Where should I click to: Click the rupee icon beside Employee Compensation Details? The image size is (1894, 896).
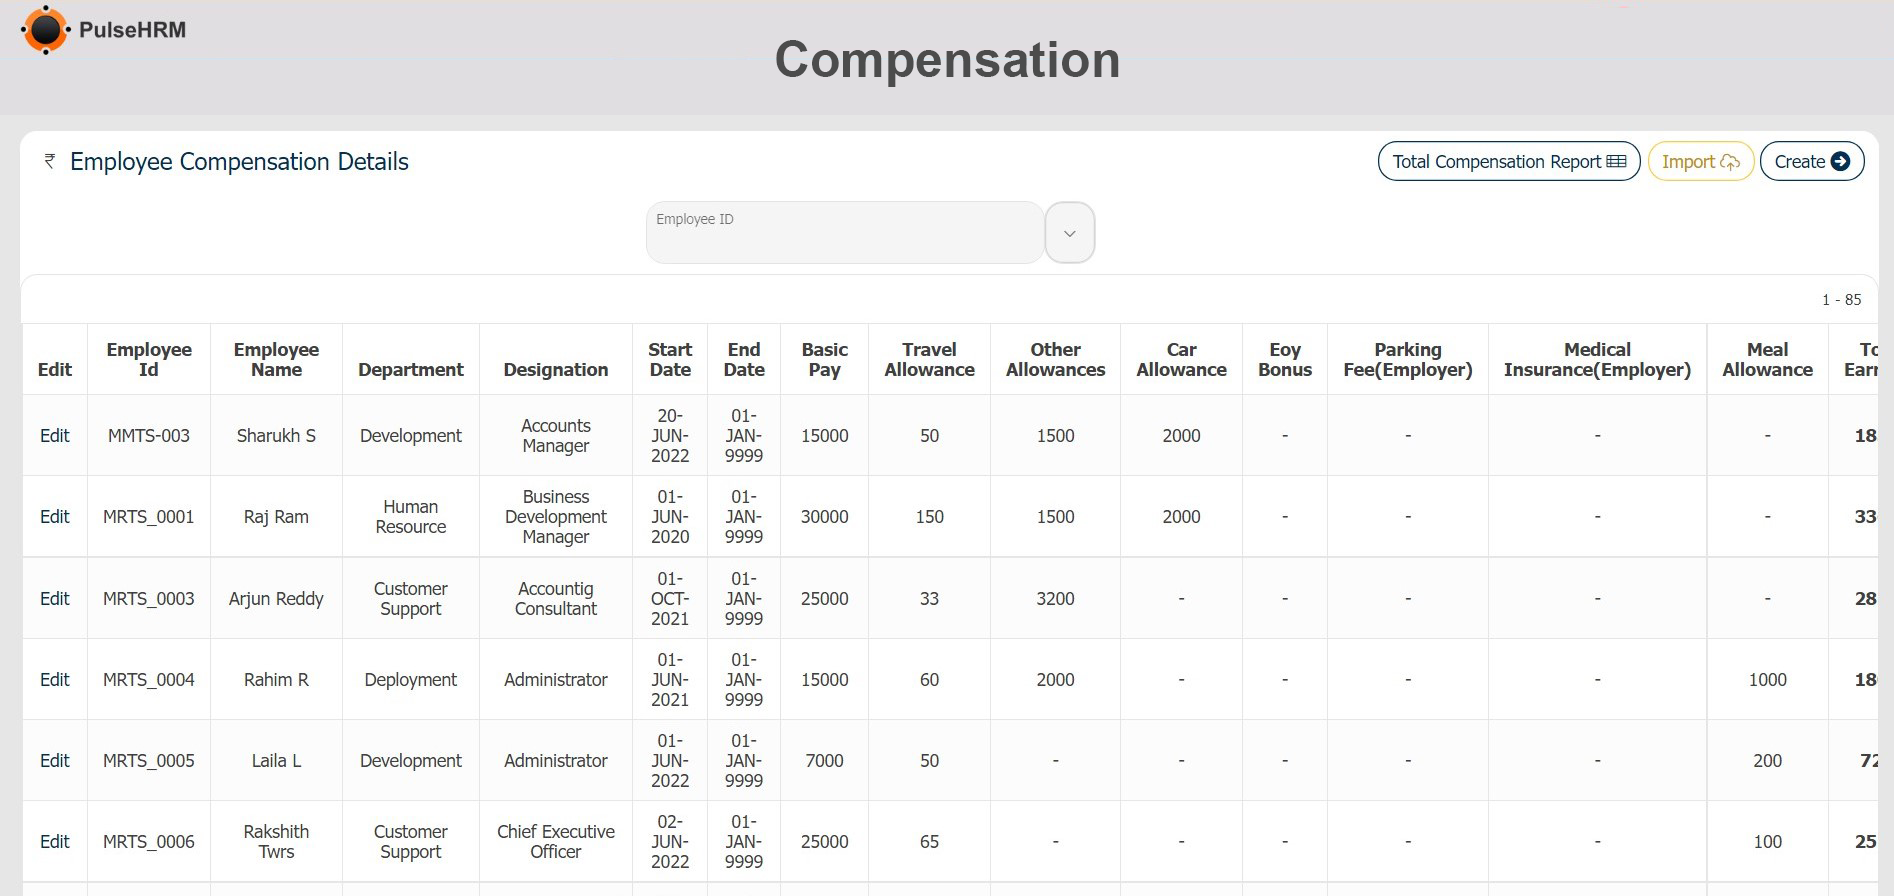(x=49, y=161)
